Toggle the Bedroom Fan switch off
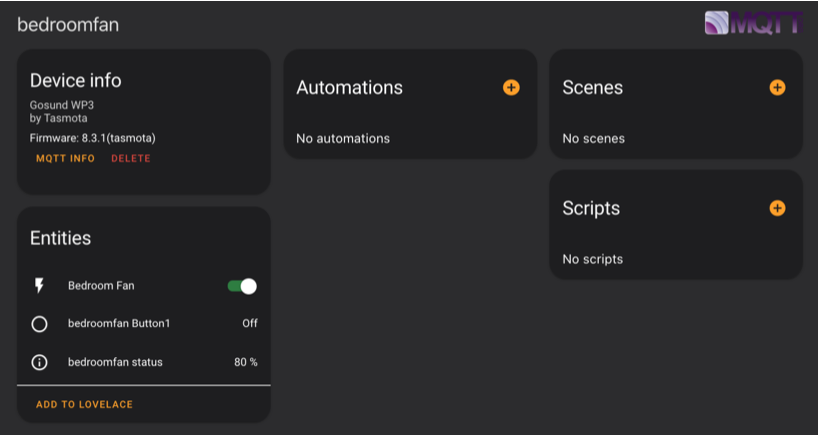The image size is (819, 435). point(242,286)
